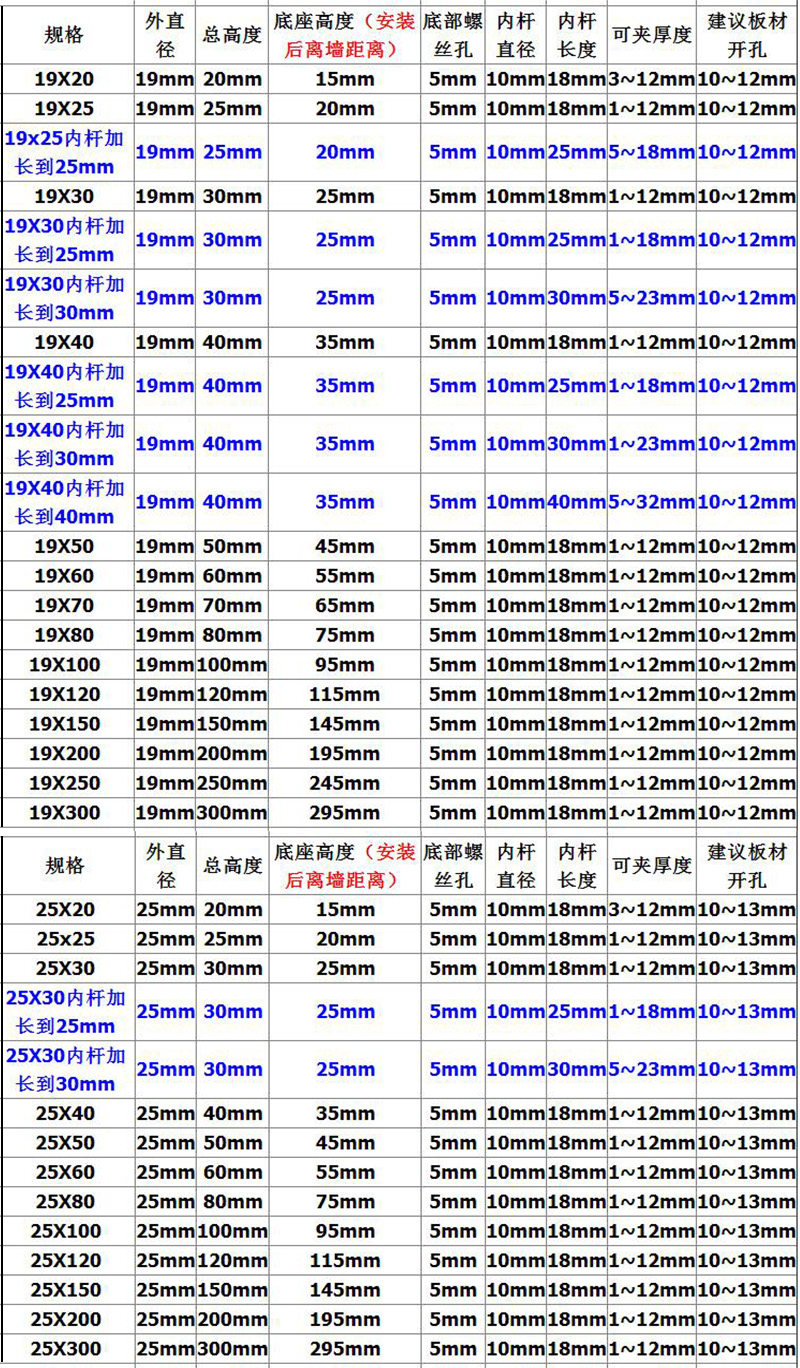
Task: Click '5~23mm' in the 25X30内杆加长到30mm row
Action: 651,1070
